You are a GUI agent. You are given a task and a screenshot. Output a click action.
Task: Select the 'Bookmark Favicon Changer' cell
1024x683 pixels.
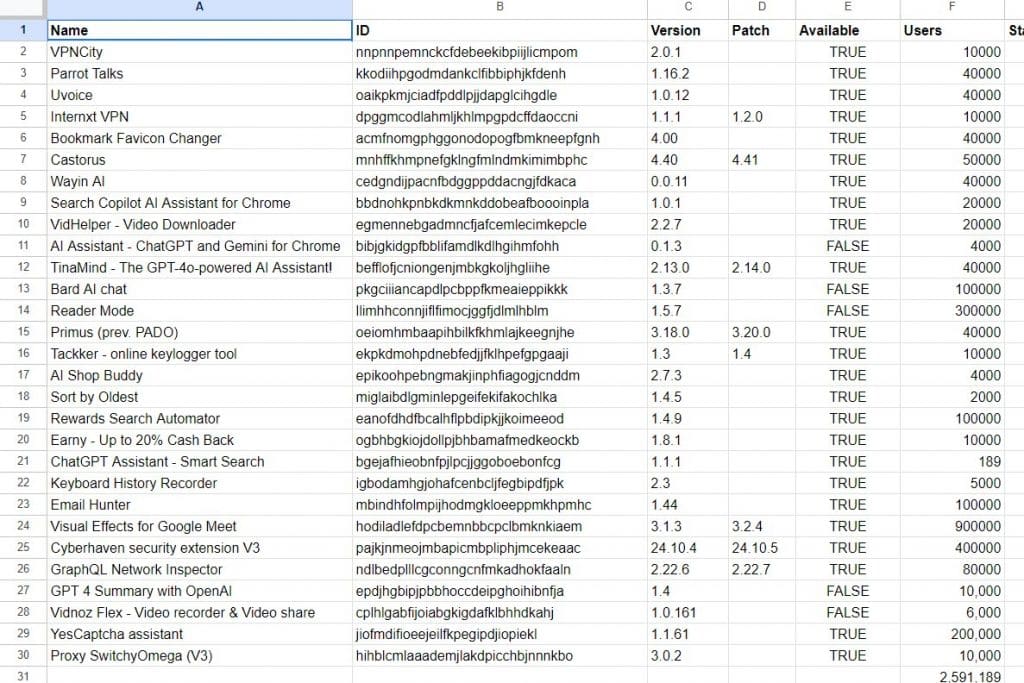199,138
